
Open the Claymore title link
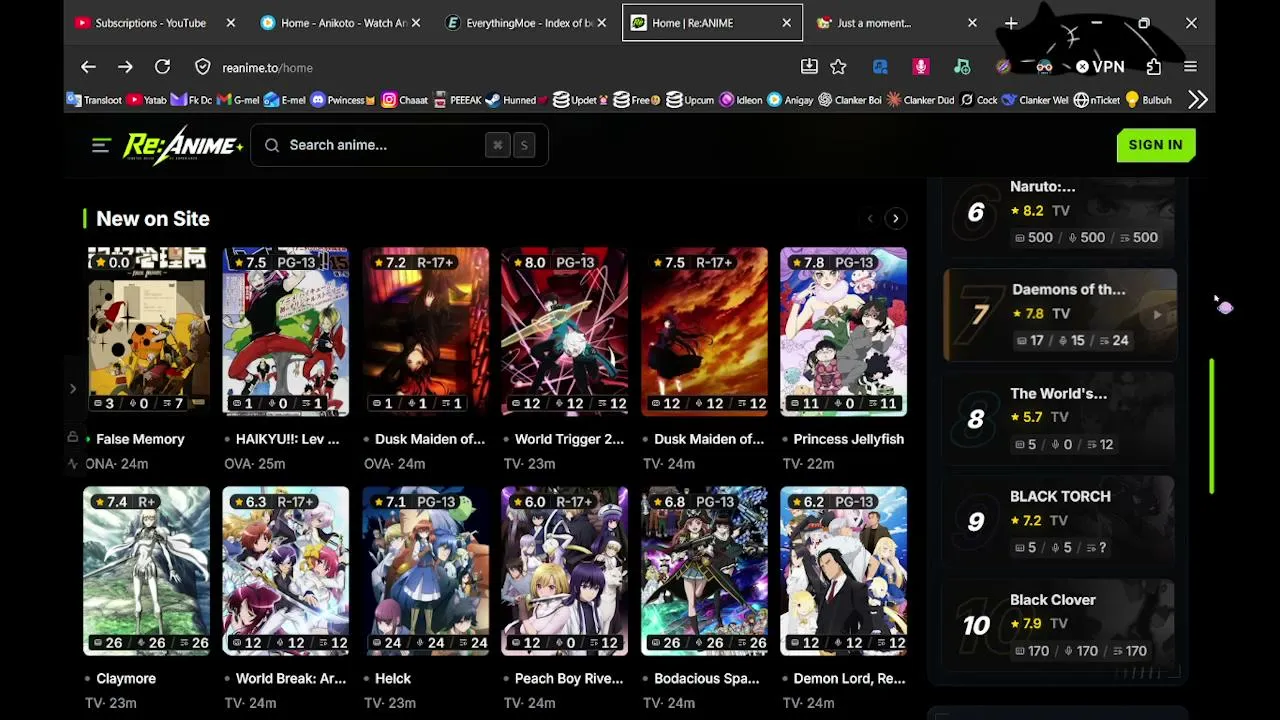click(126, 678)
